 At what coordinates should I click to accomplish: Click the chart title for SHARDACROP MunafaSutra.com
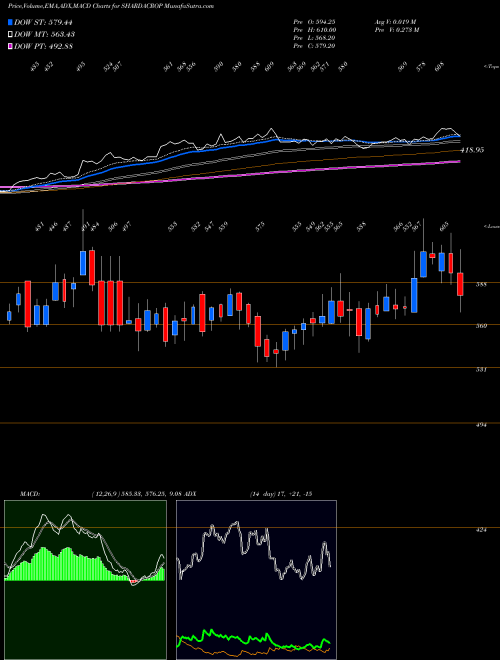click(111, 6)
